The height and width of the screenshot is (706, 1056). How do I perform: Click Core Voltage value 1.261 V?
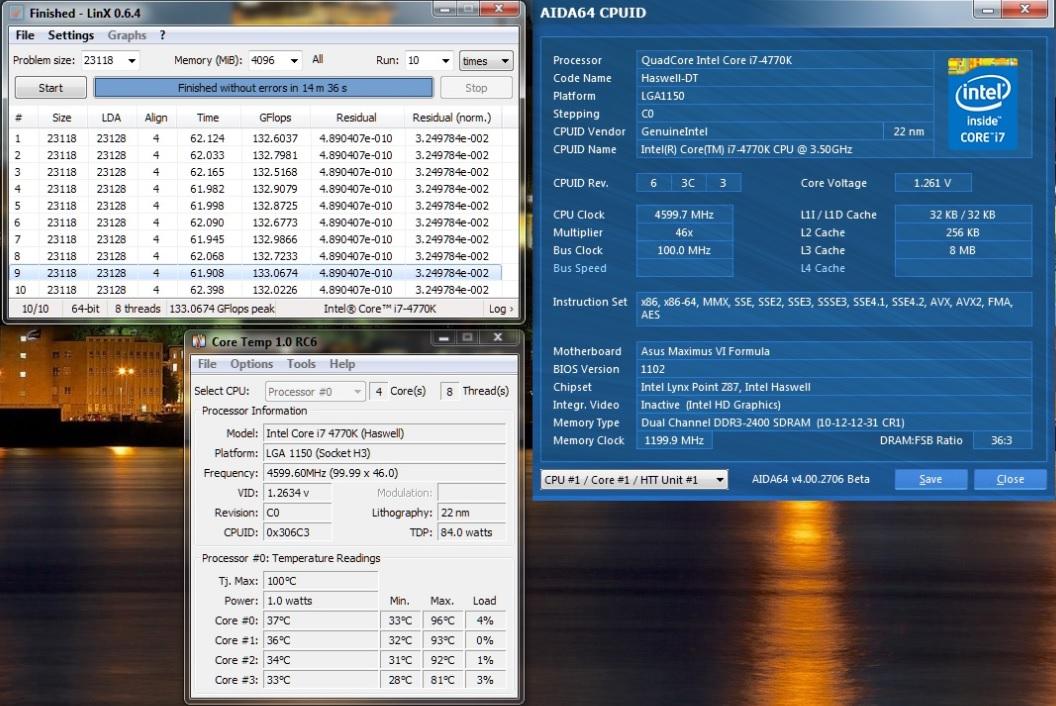coord(933,183)
